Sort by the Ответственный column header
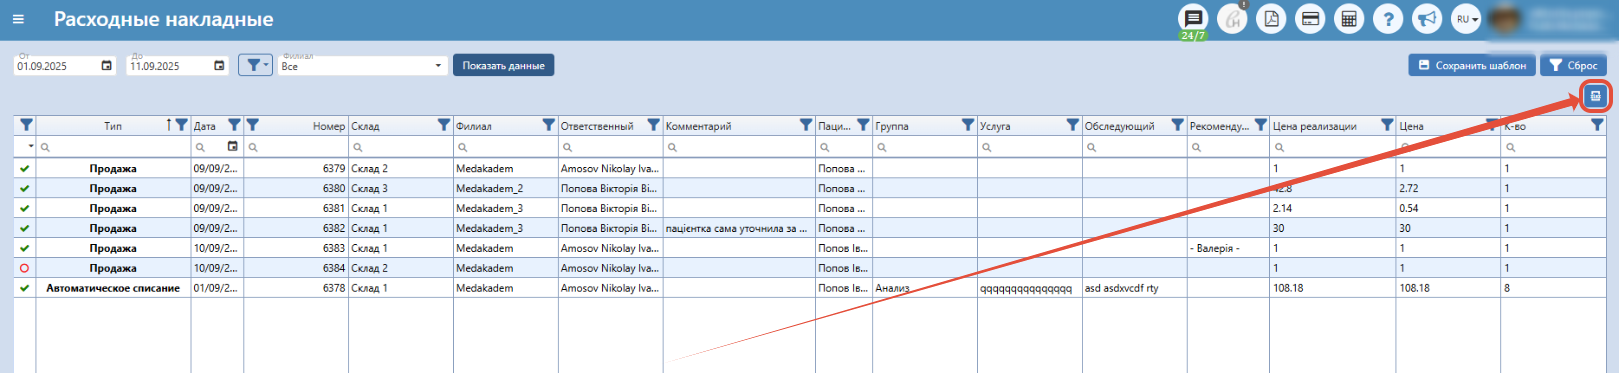1619x373 pixels. pyautogui.click(x=602, y=126)
